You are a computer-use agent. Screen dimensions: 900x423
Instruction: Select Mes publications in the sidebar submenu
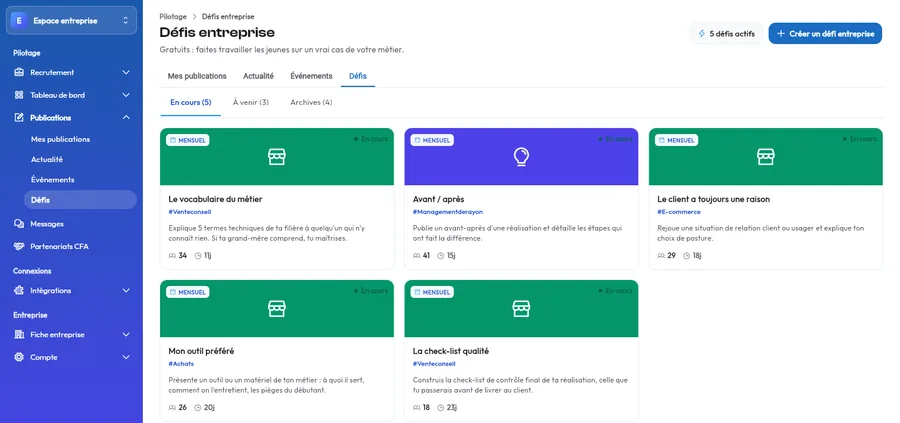60,139
